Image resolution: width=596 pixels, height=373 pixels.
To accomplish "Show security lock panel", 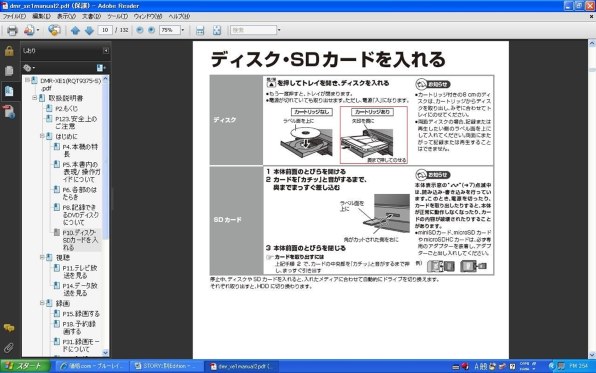I will tap(9, 51).
